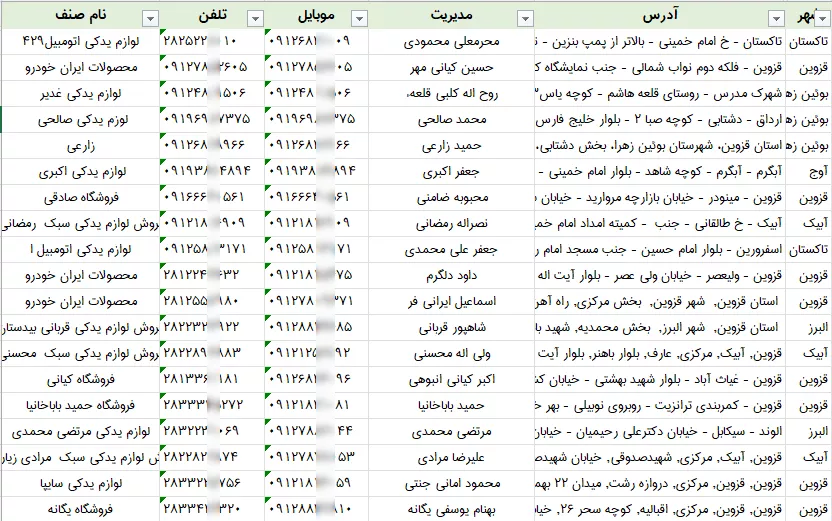Open the filter dropdown for نام صنف column
Viewport: 832px width, 521px height.
pyautogui.click(x=150, y=19)
